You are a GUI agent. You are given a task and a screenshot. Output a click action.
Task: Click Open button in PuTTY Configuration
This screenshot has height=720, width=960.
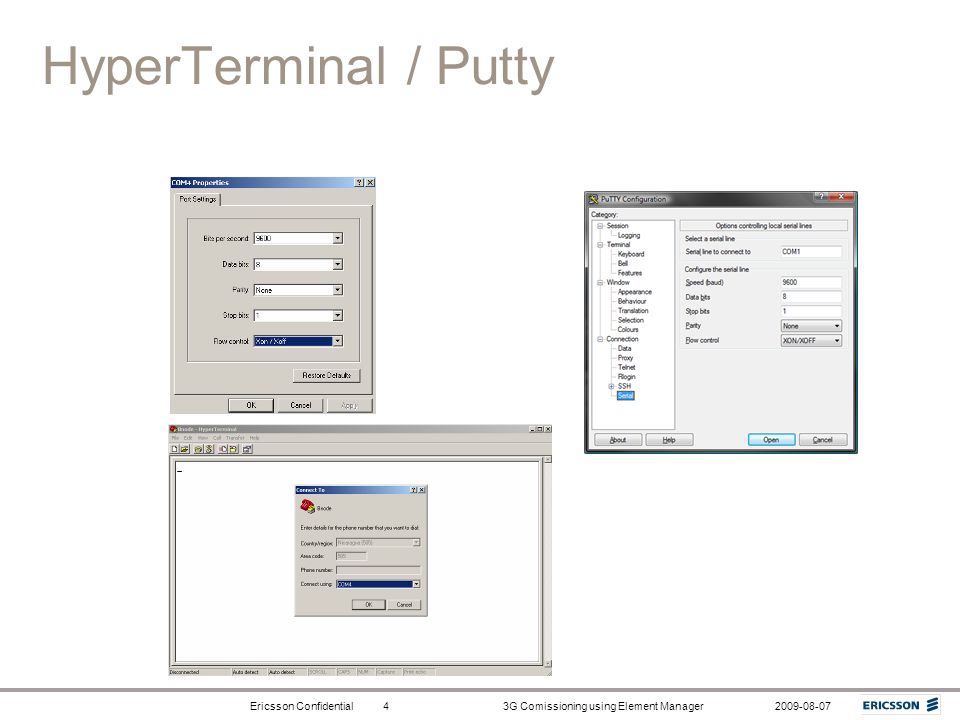tap(771, 440)
